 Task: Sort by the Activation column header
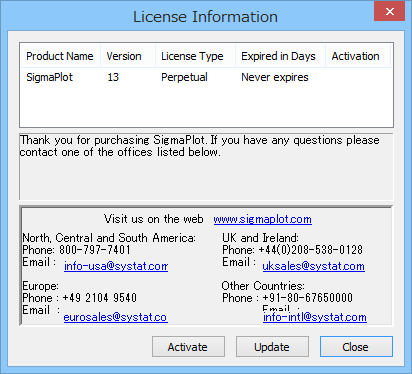point(358,56)
